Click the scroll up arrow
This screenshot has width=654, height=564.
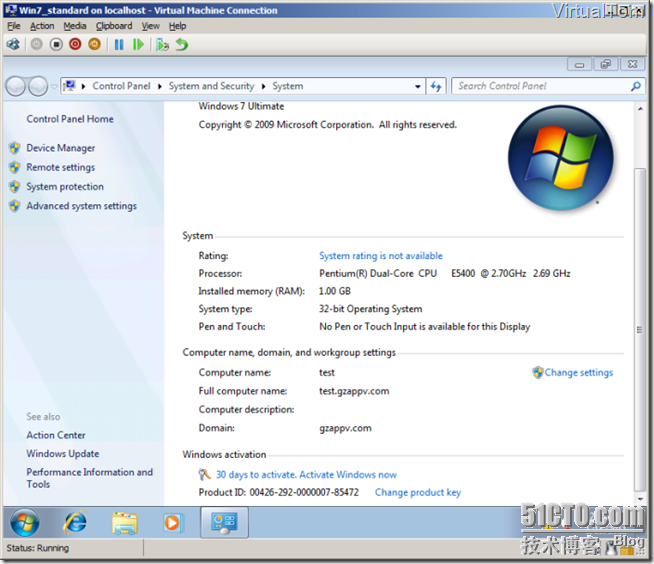[x=640, y=108]
